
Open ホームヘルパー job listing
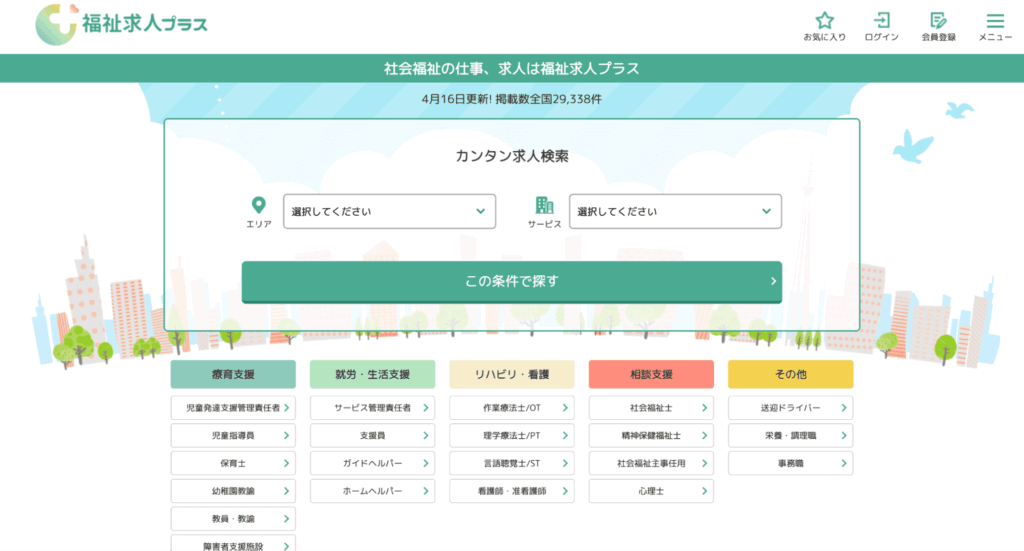point(372,491)
